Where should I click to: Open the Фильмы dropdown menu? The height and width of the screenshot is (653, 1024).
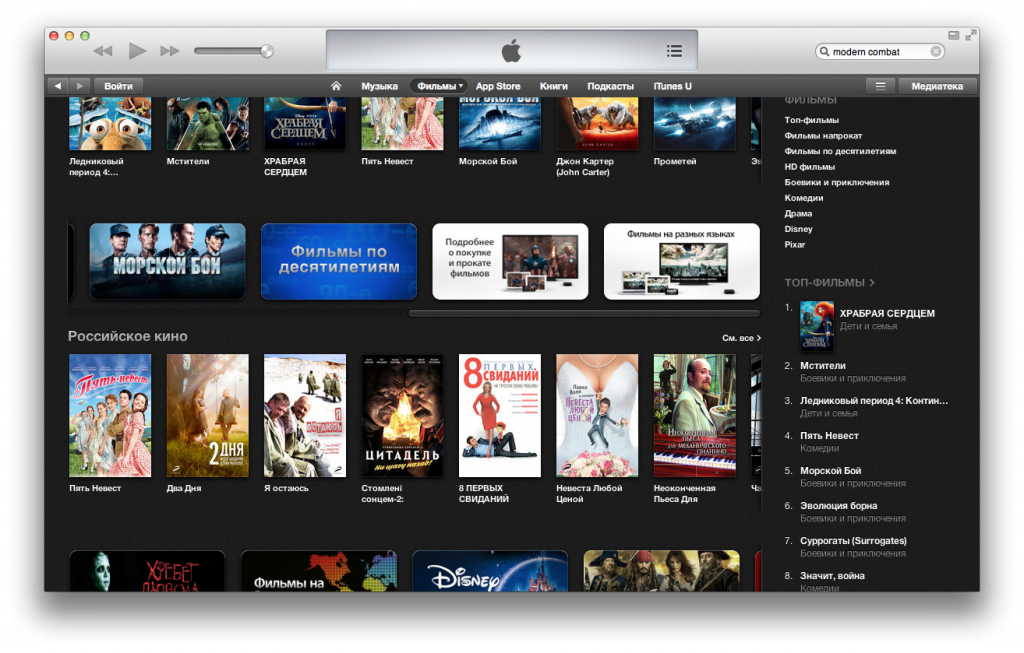point(440,86)
